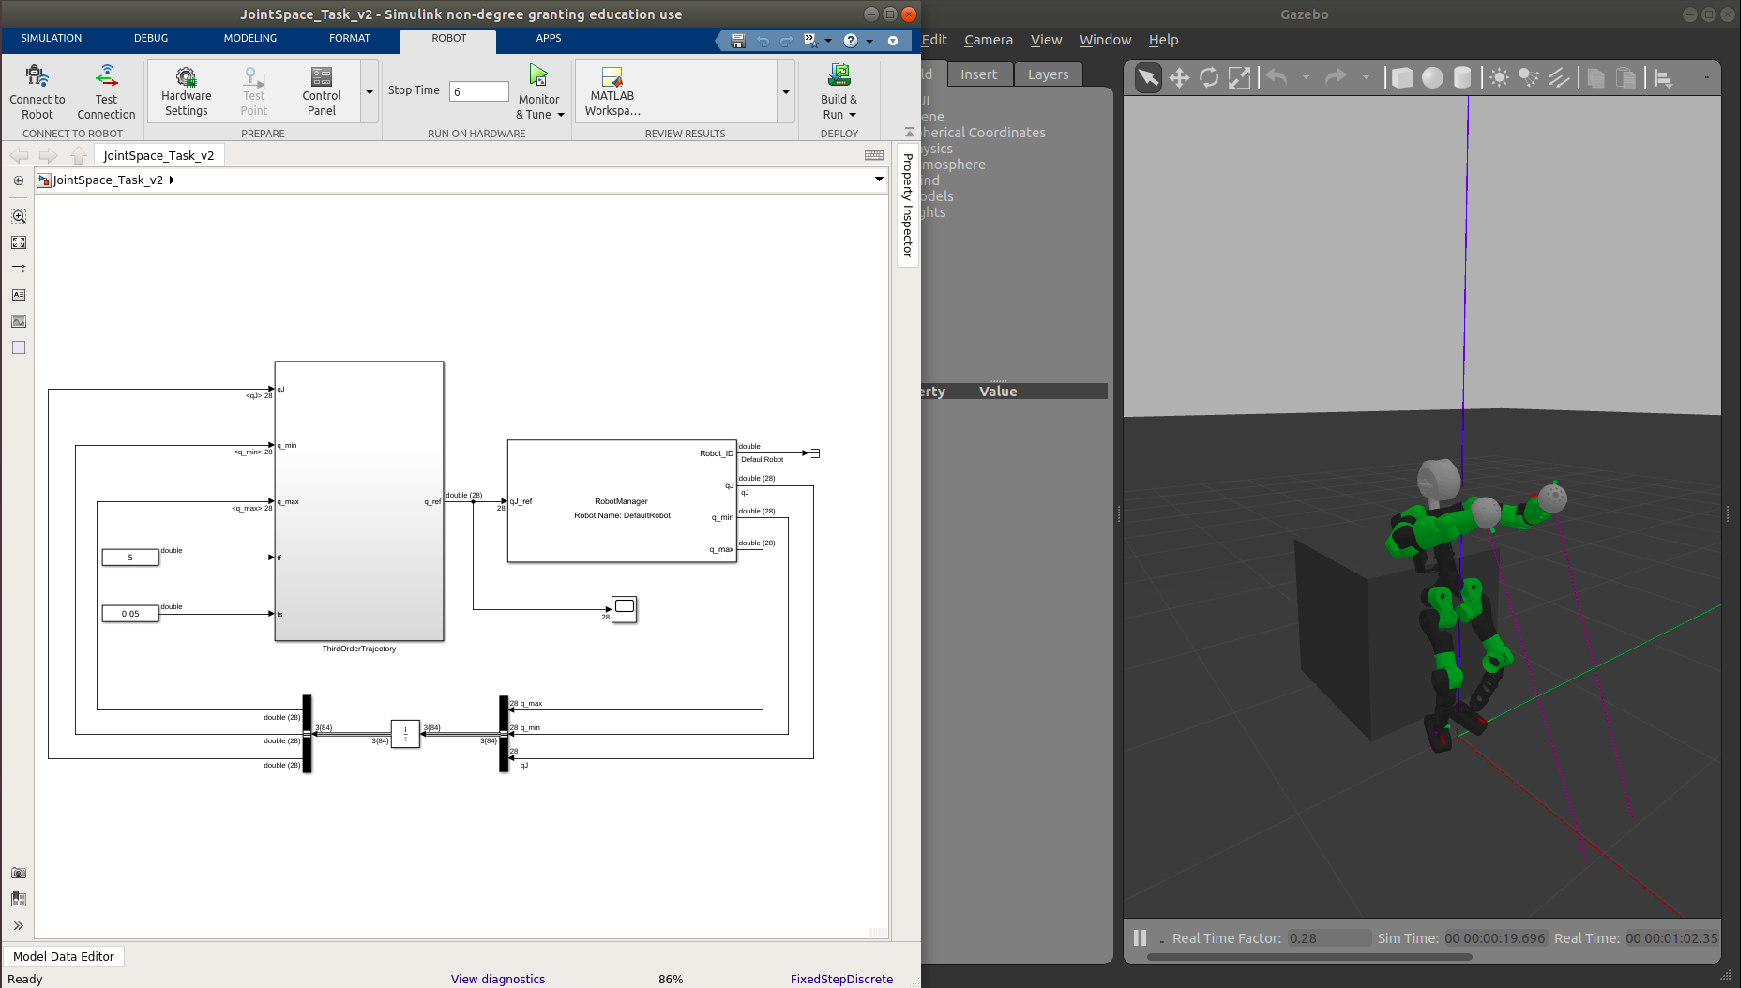Open the JointSpace_Task_v2 model tab
The image size is (1741, 988).
[159, 155]
